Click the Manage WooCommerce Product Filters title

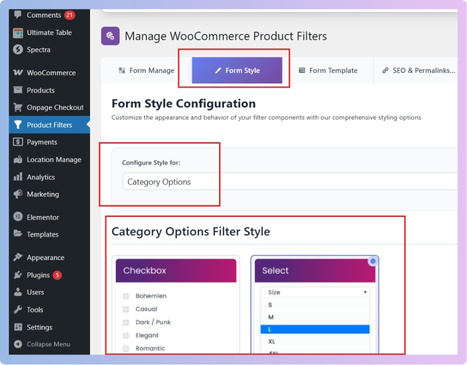point(226,36)
